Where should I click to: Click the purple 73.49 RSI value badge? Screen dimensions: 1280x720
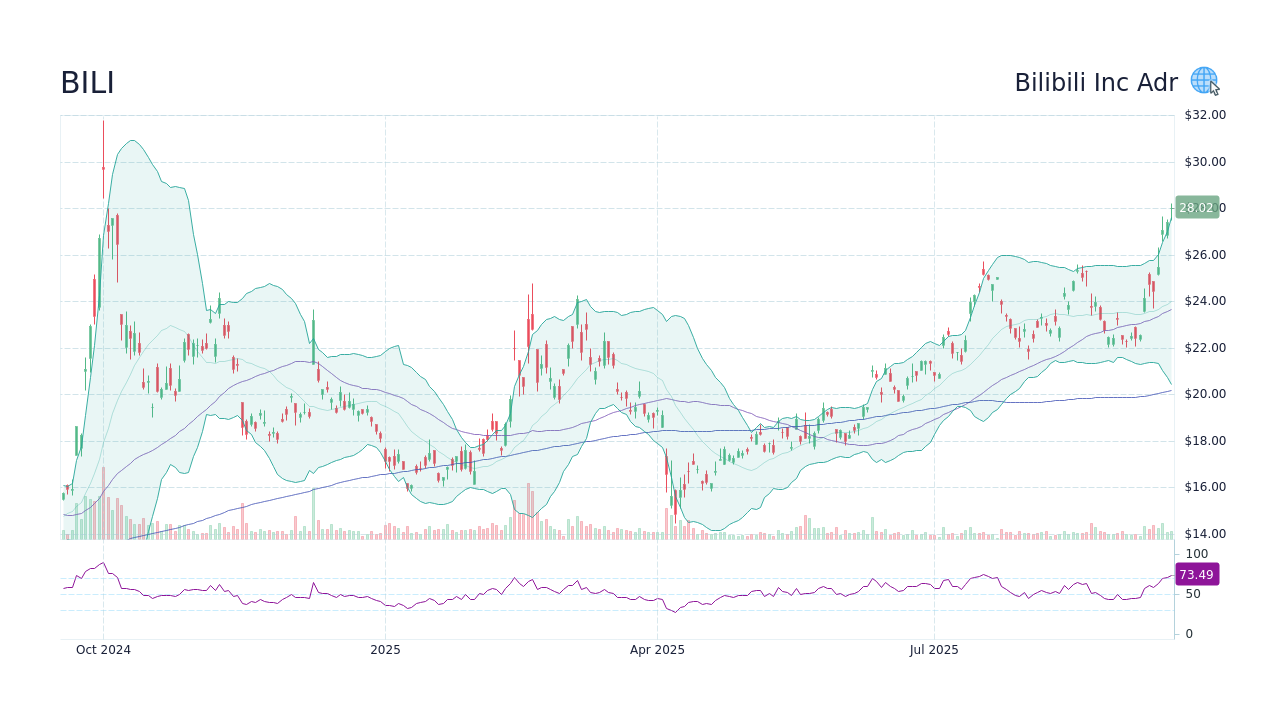[1196, 574]
